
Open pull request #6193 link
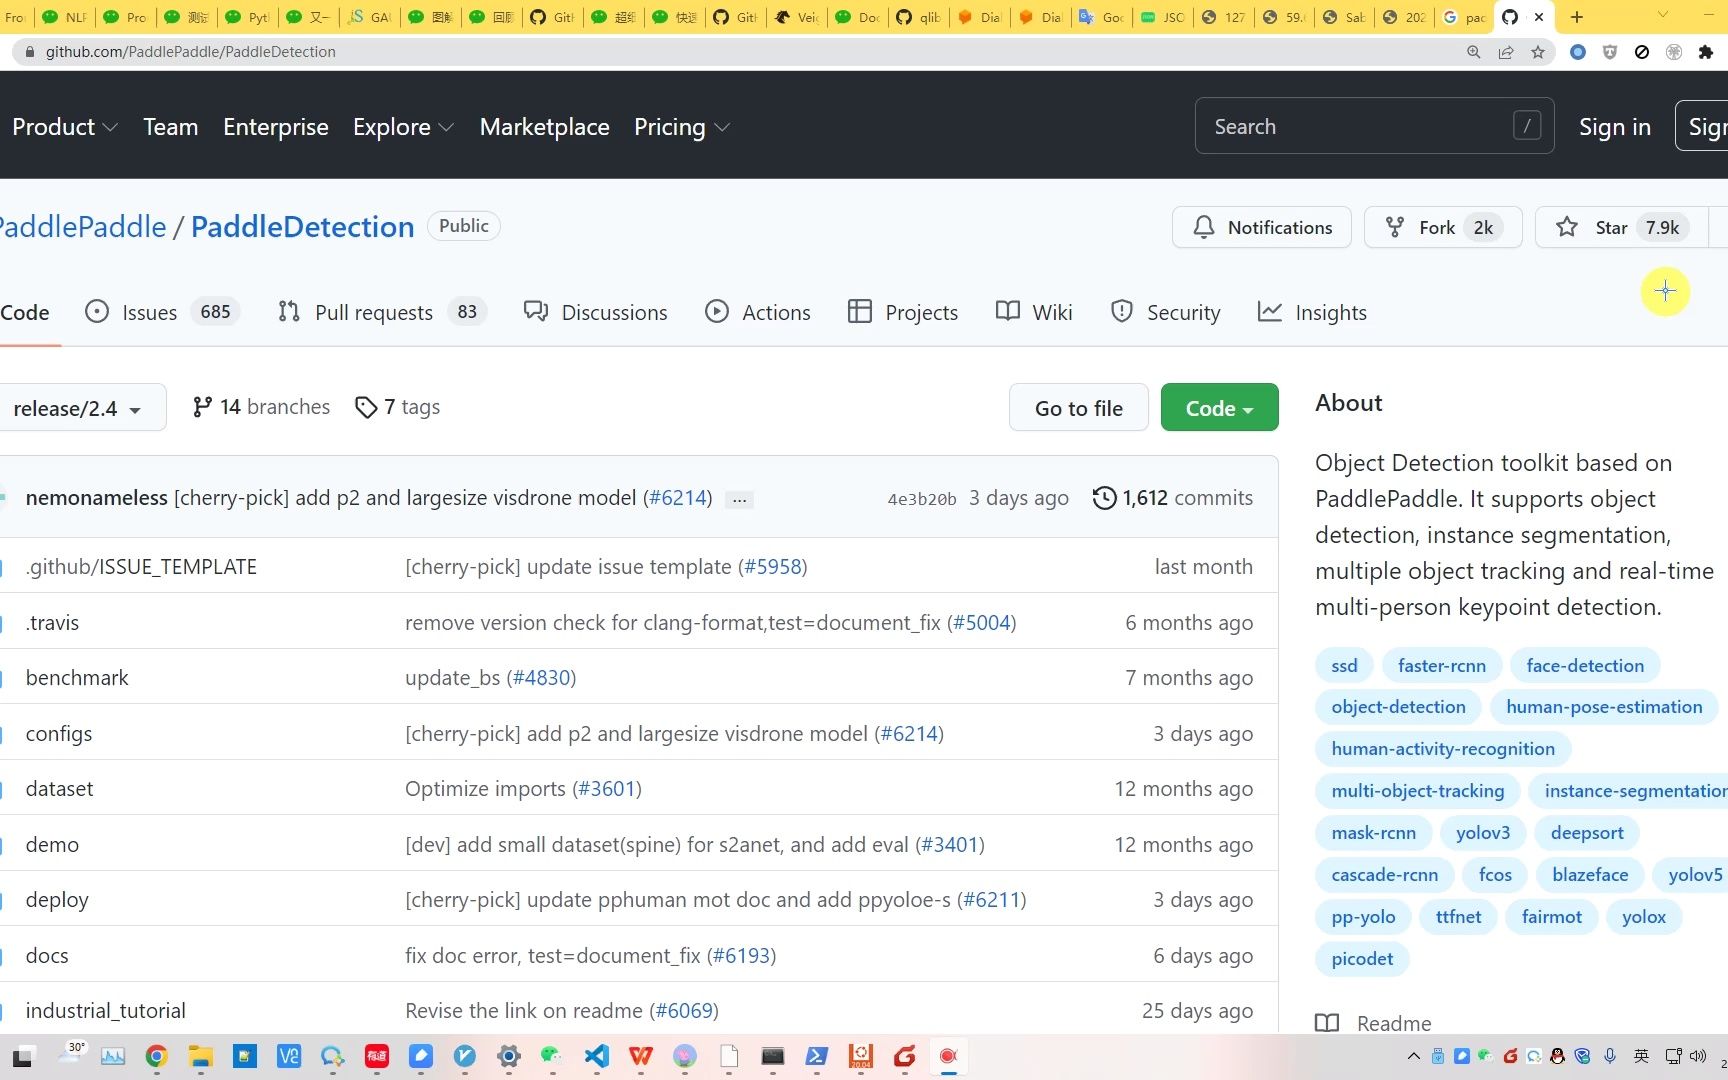pos(742,956)
